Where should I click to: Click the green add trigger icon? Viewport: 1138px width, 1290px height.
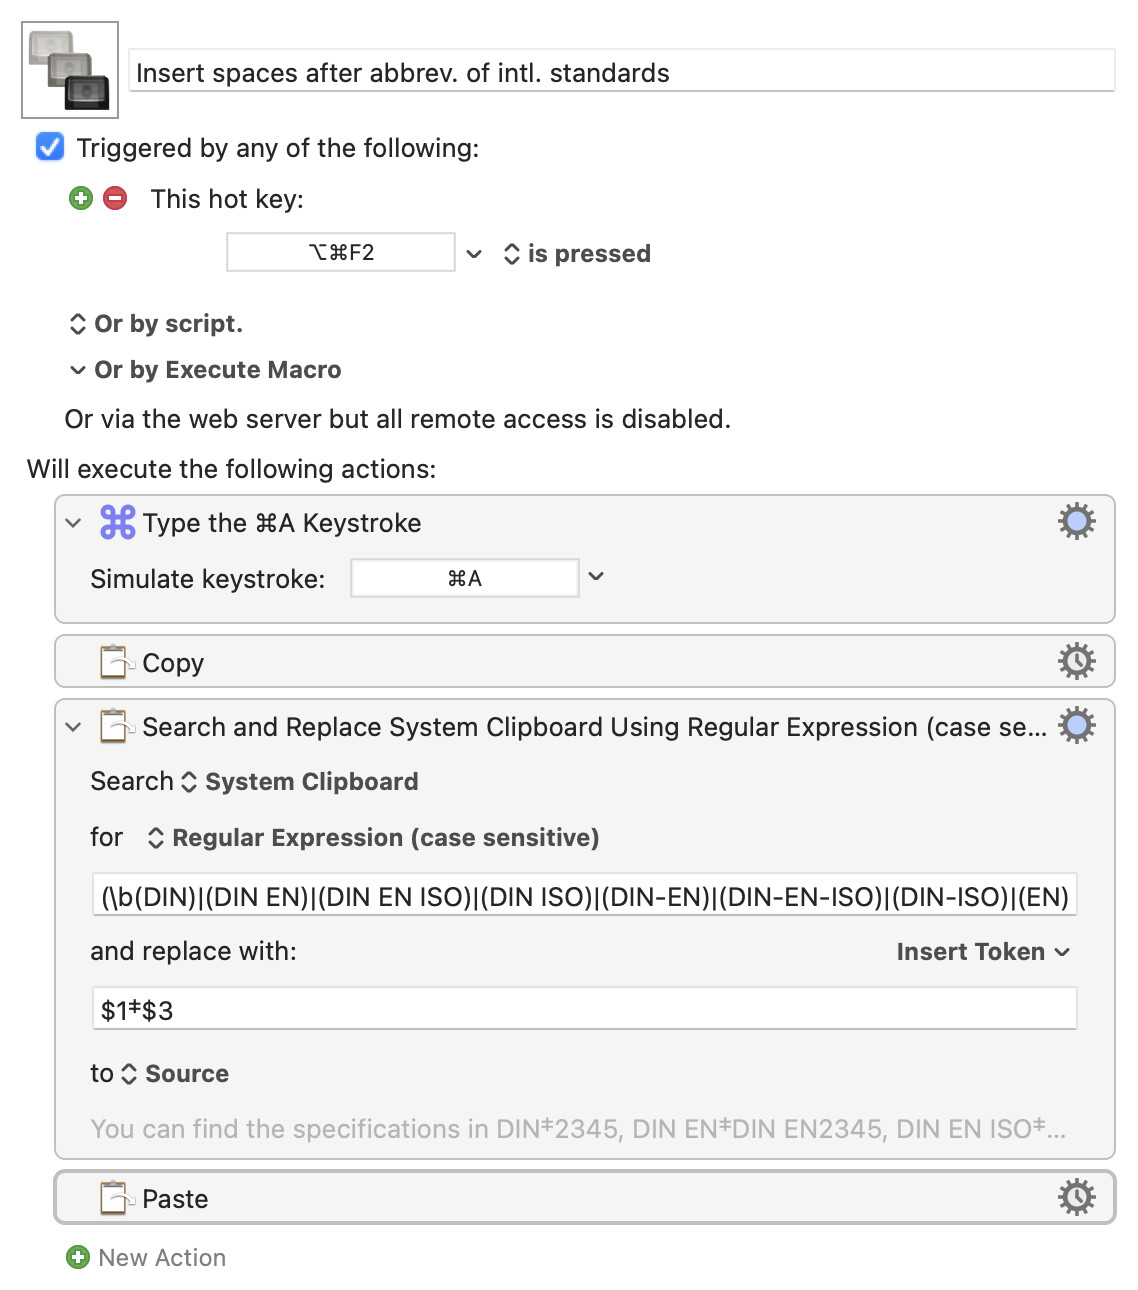[81, 198]
